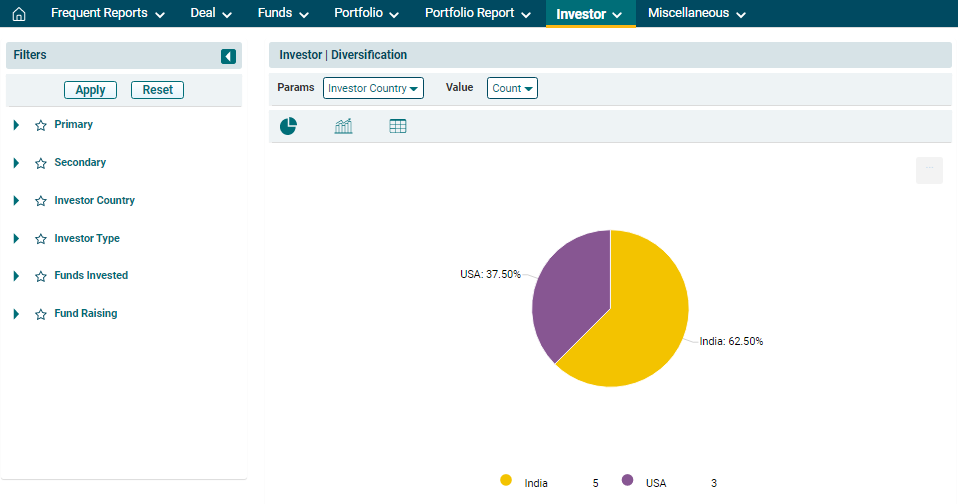Click the Apply filters button

tap(90, 90)
